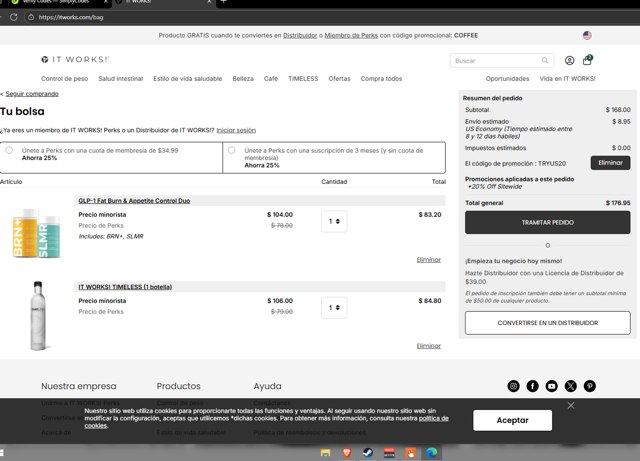640x461 pixels.
Task: Change quantity for GLP-1 Fat Burn Duo
Action: pyautogui.click(x=334, y=221)
